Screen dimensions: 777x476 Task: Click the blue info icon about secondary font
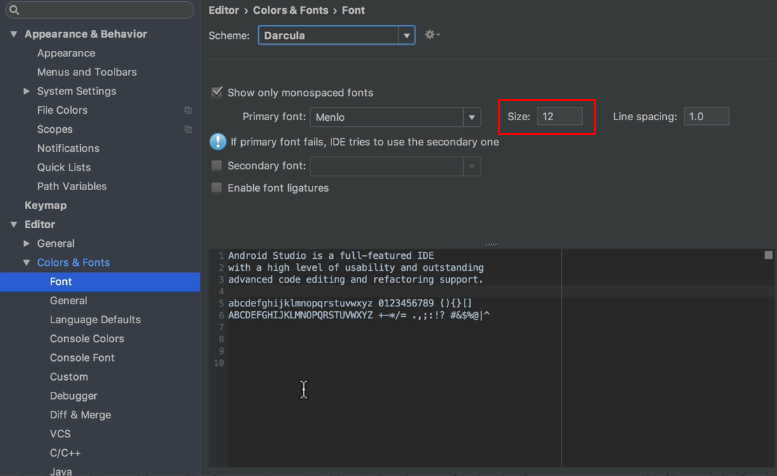[x=218, y=142]
